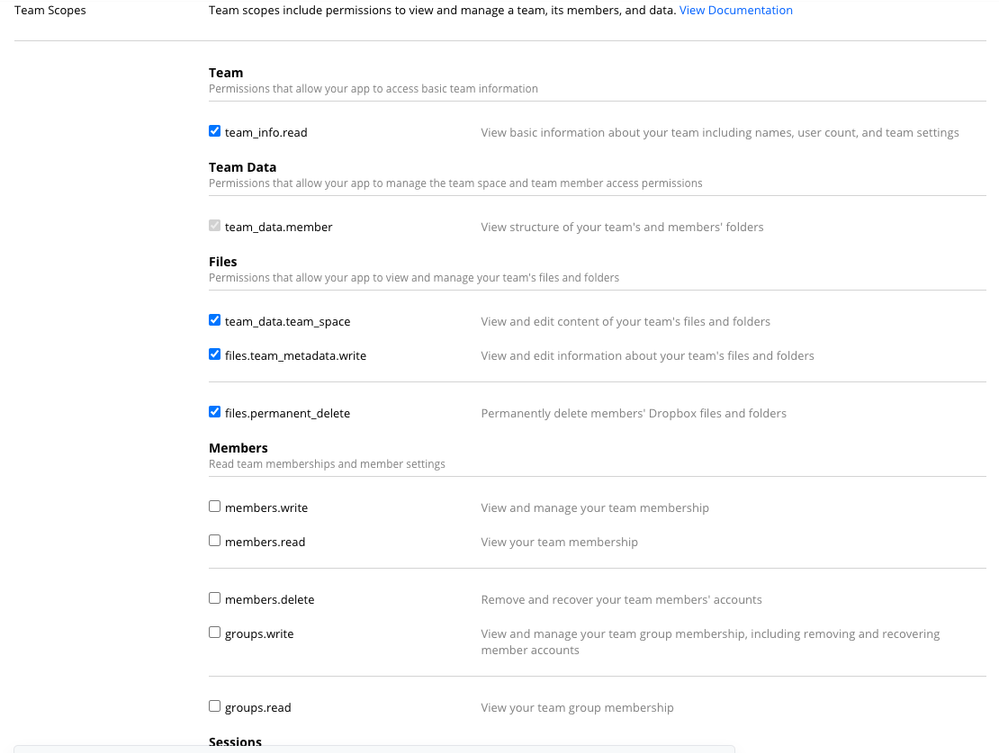Uncheck the team_info.read checkbox
This screenshot has width=999, height=753.
tap(215, 131)
